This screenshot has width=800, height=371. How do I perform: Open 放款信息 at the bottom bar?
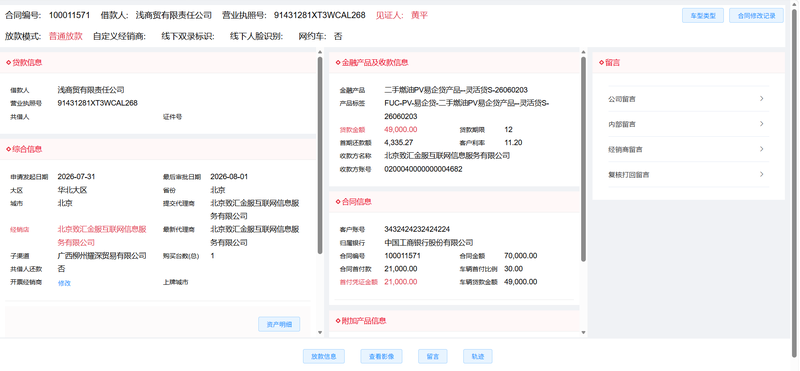tap(323, 356)
